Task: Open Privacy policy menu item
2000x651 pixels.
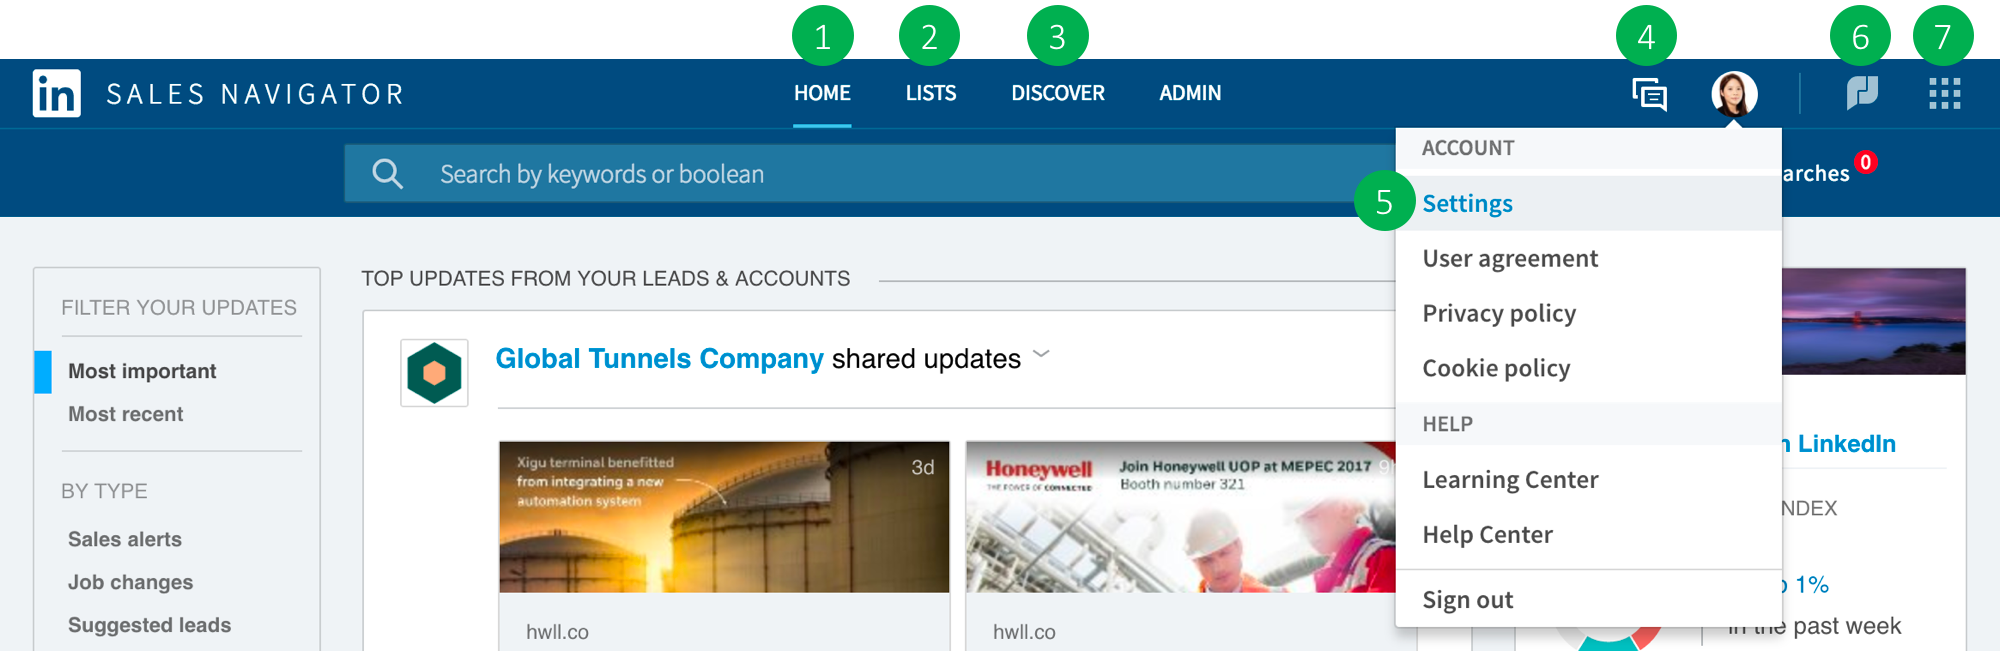Action: [x=1589, y=313]
